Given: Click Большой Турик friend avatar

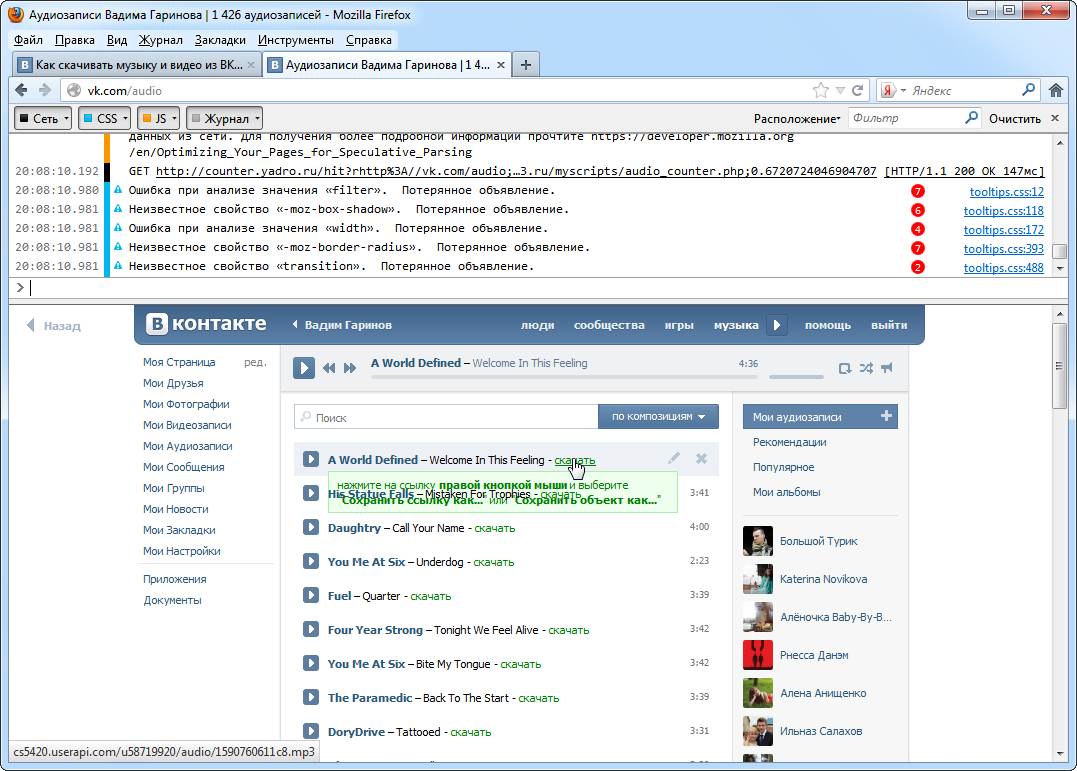Looking at the screenshot, I should coord(758,541).
